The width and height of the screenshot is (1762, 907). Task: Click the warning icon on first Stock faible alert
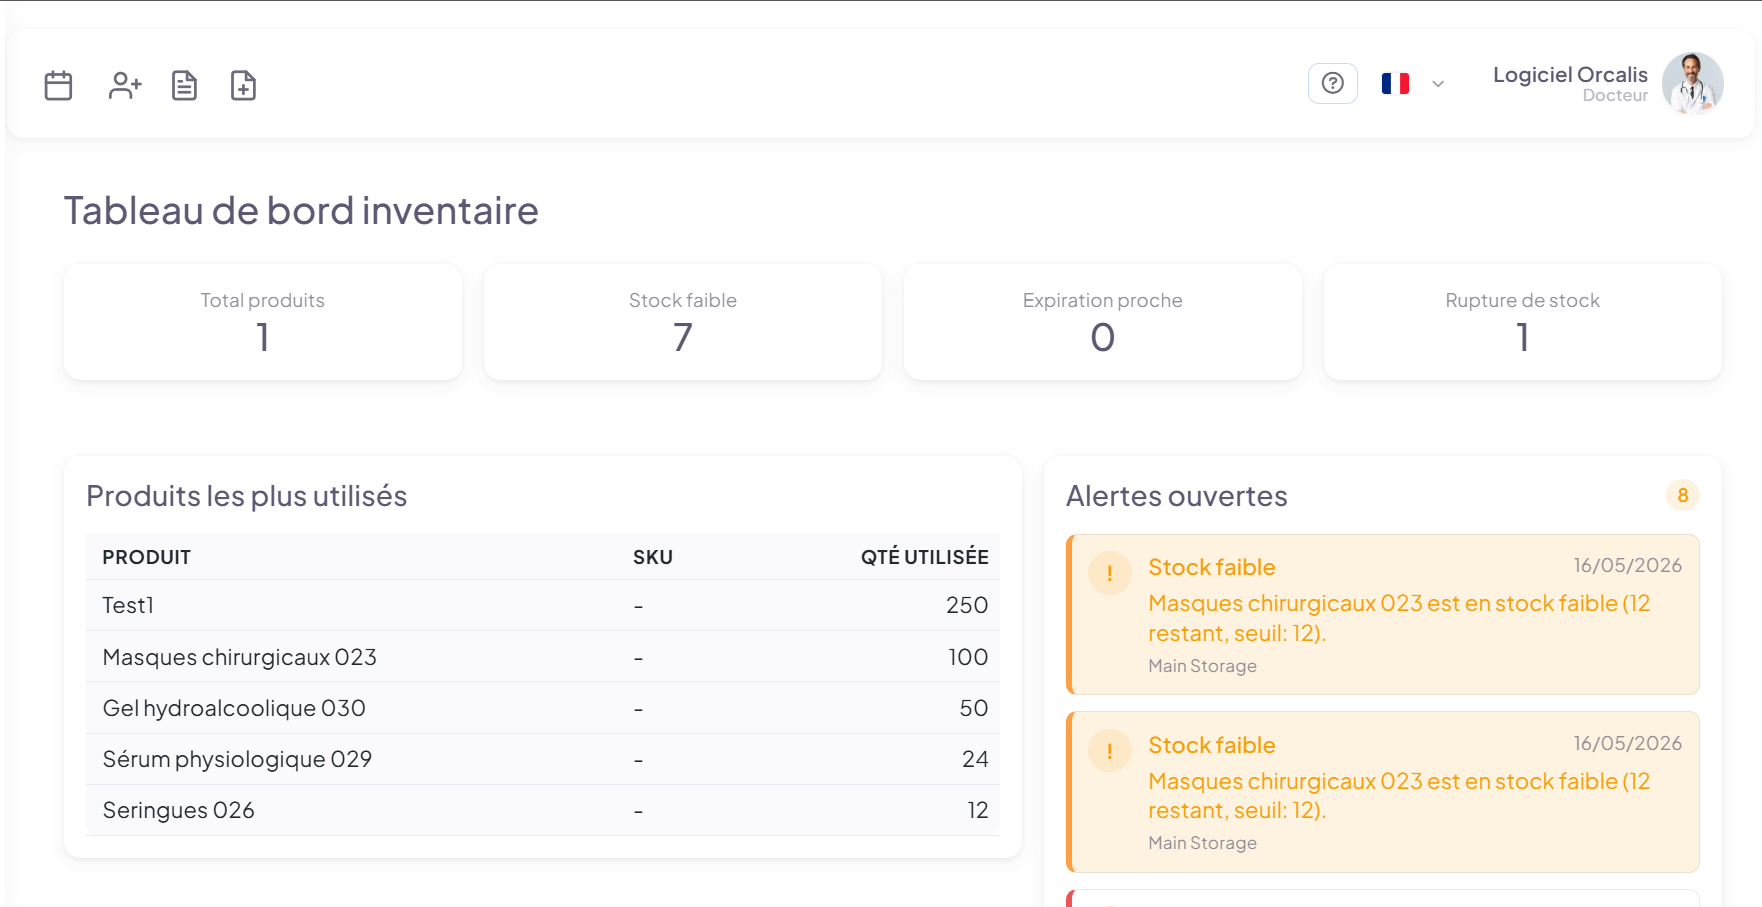[1110, 573]
